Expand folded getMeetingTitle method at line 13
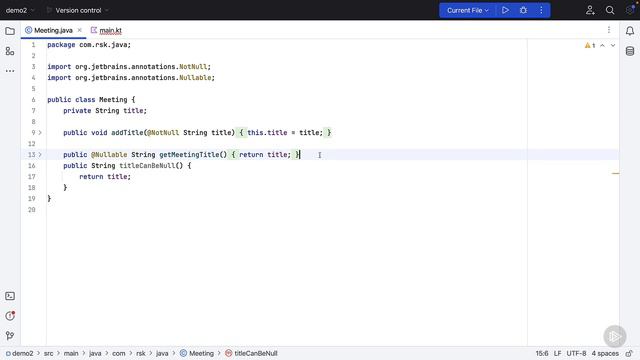This screenshot has width=640, height=360. tap(40, 155)
